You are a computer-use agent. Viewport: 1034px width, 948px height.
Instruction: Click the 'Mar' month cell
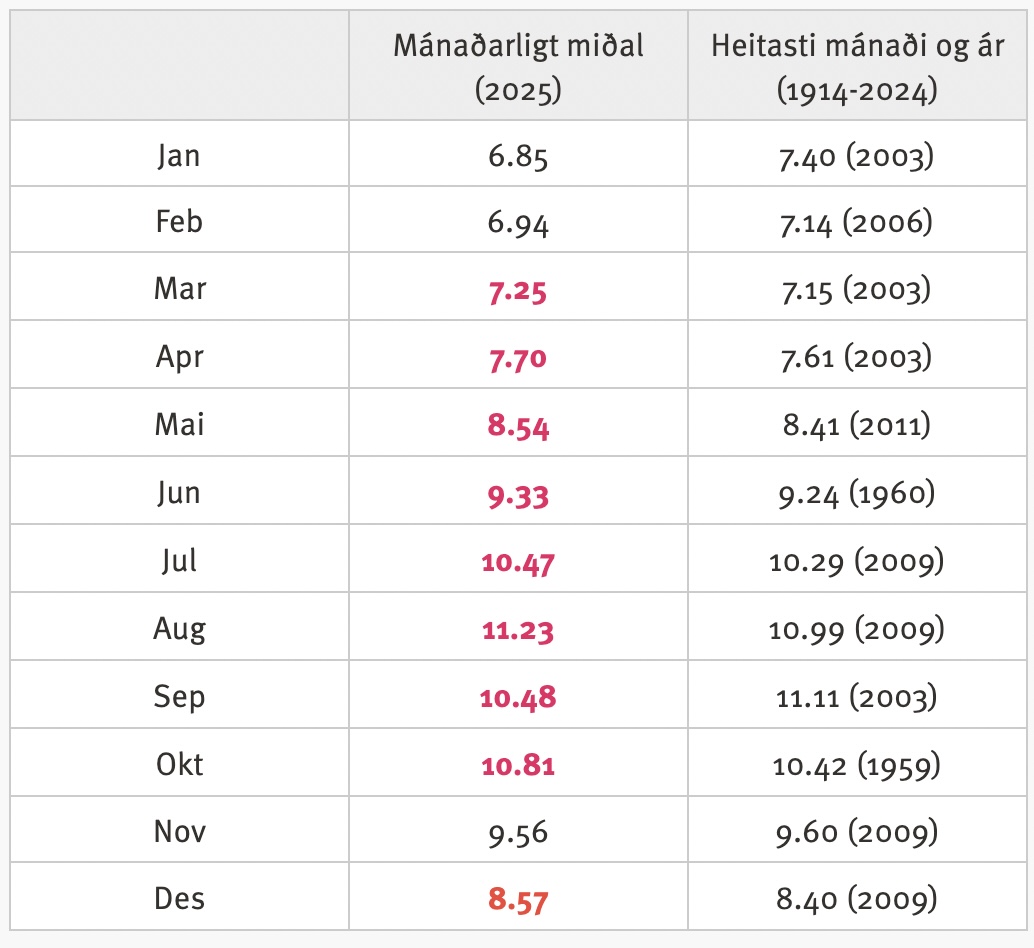179,289
